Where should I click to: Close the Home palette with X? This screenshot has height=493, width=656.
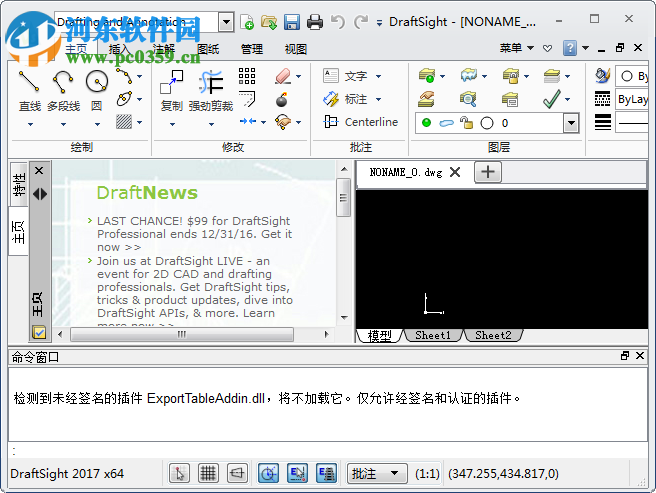(39, 170)
